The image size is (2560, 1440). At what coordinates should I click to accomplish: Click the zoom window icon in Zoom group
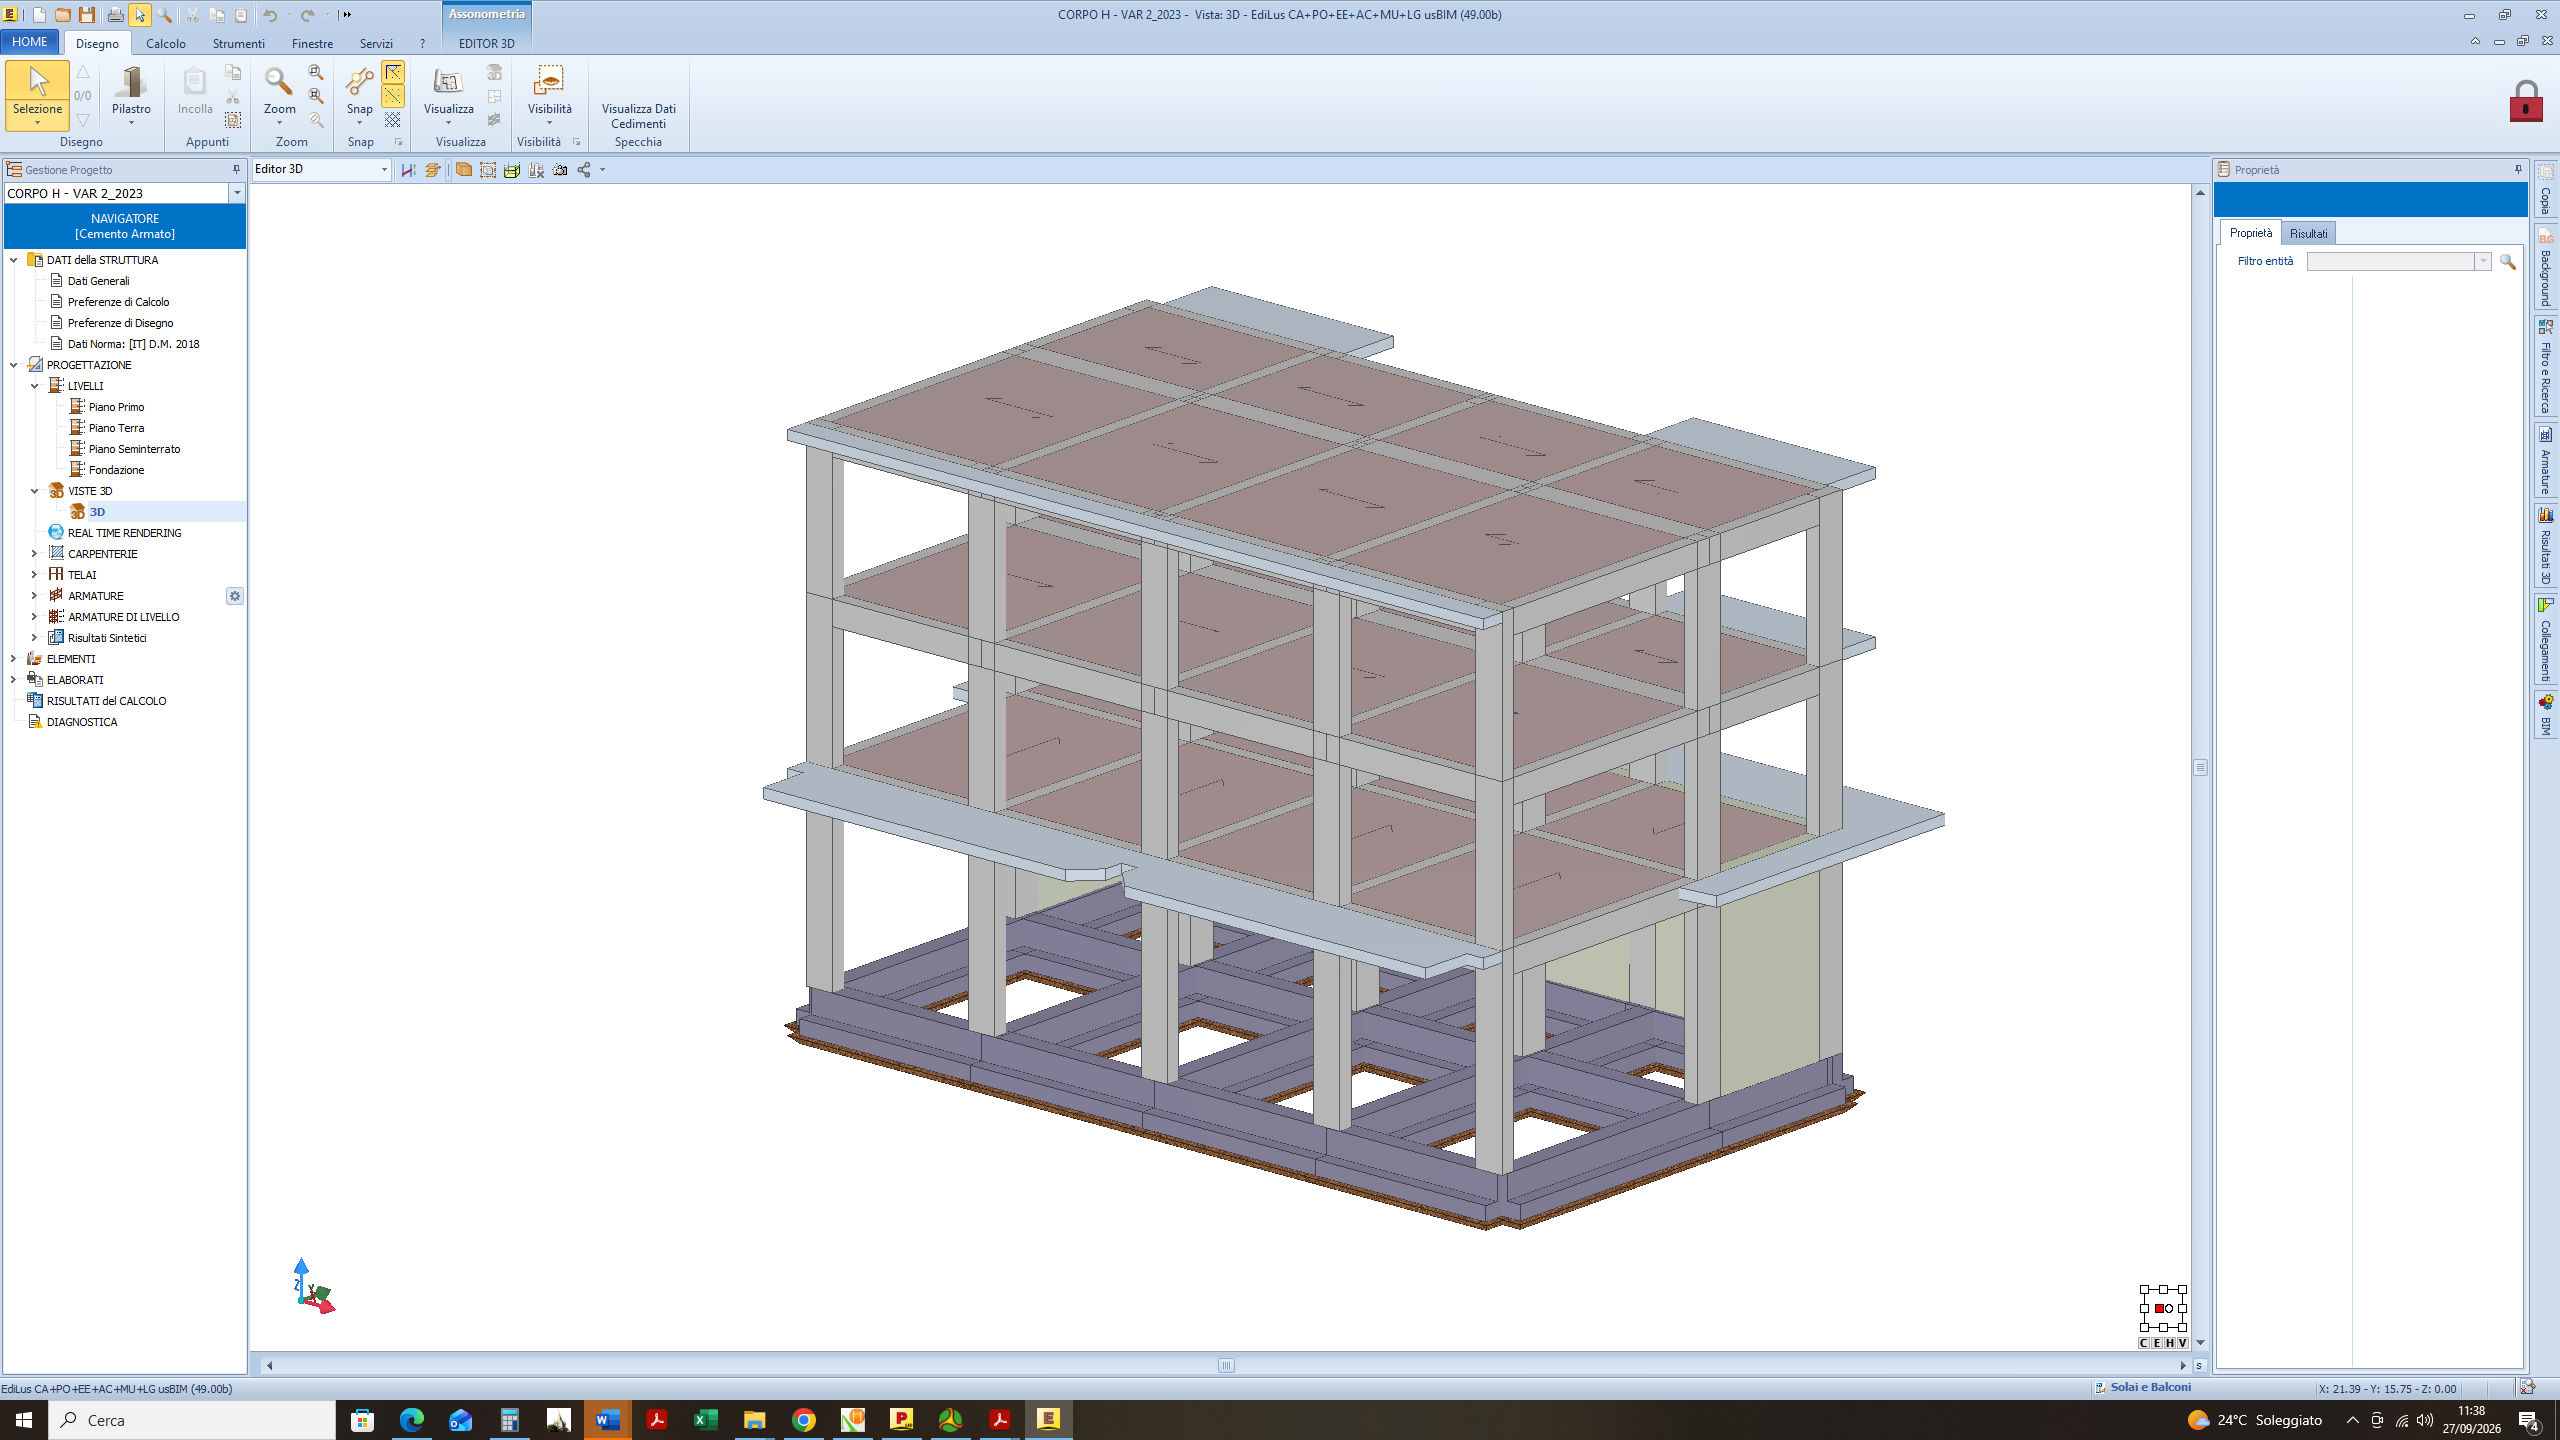[x=316, y=72]
